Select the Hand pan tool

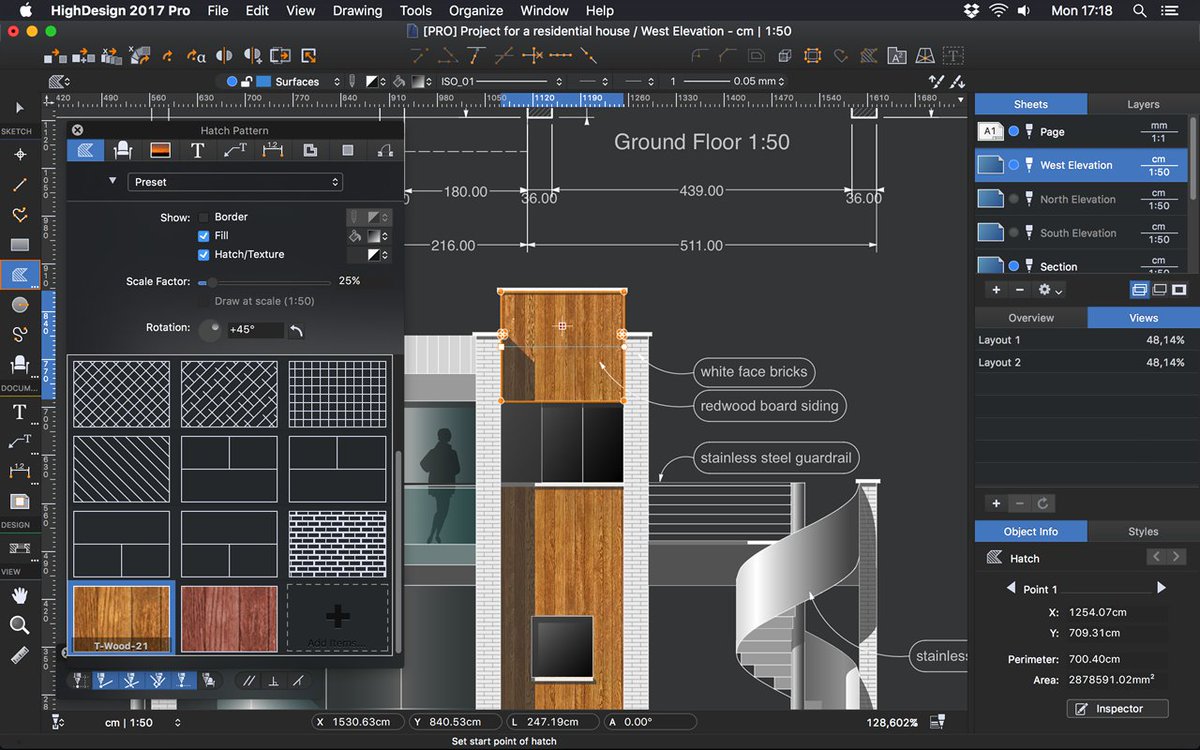(x=19, y=595)
